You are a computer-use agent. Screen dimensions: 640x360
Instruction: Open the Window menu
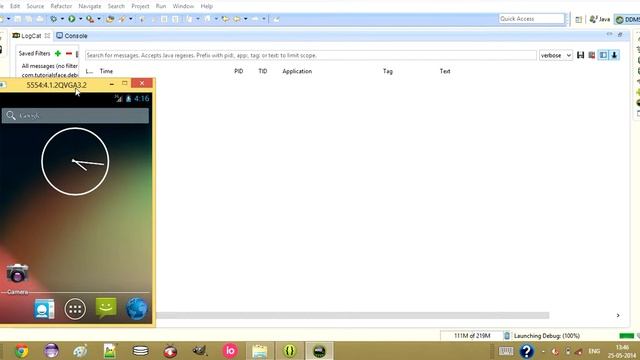[x=183, y=6]
